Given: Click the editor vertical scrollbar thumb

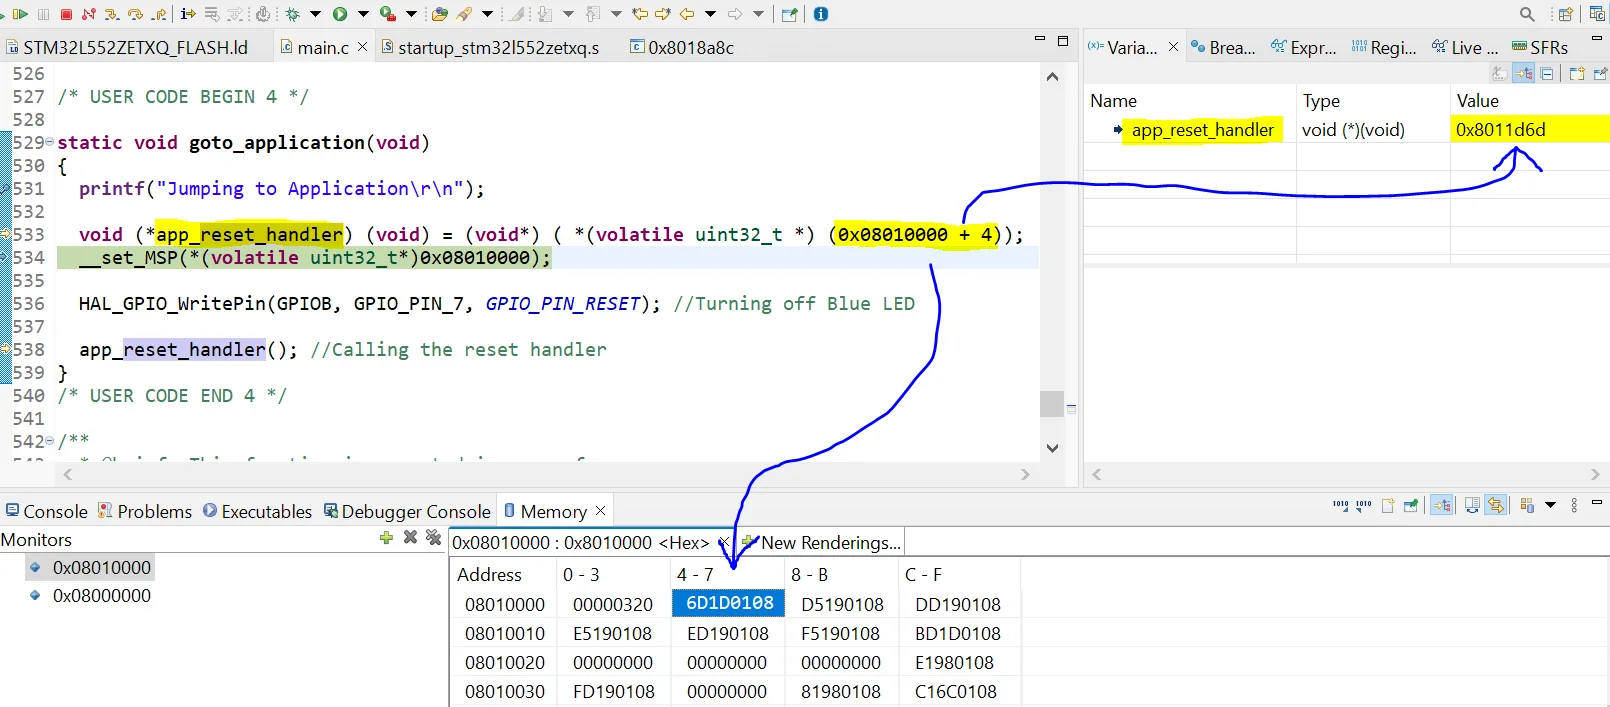Looking at the screenshot, I should pyautogui.click(x=1051, y=403).
